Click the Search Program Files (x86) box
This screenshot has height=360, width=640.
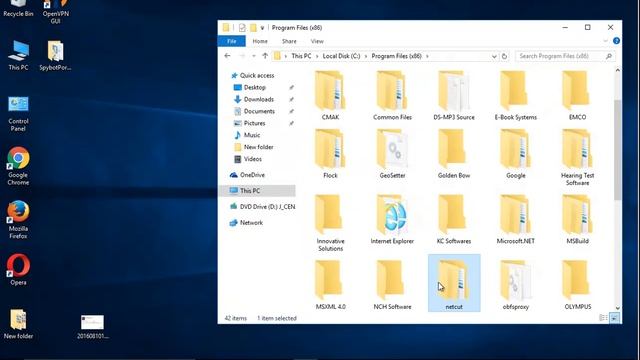coord(565,56)
